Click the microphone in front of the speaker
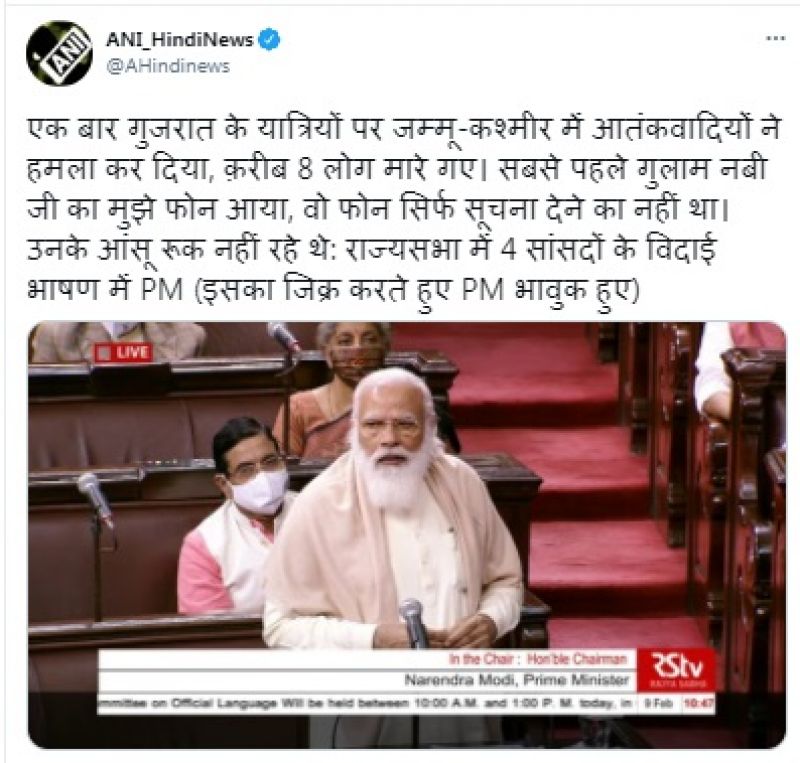This screenshot has height=763, width=800. click(413, 623)
